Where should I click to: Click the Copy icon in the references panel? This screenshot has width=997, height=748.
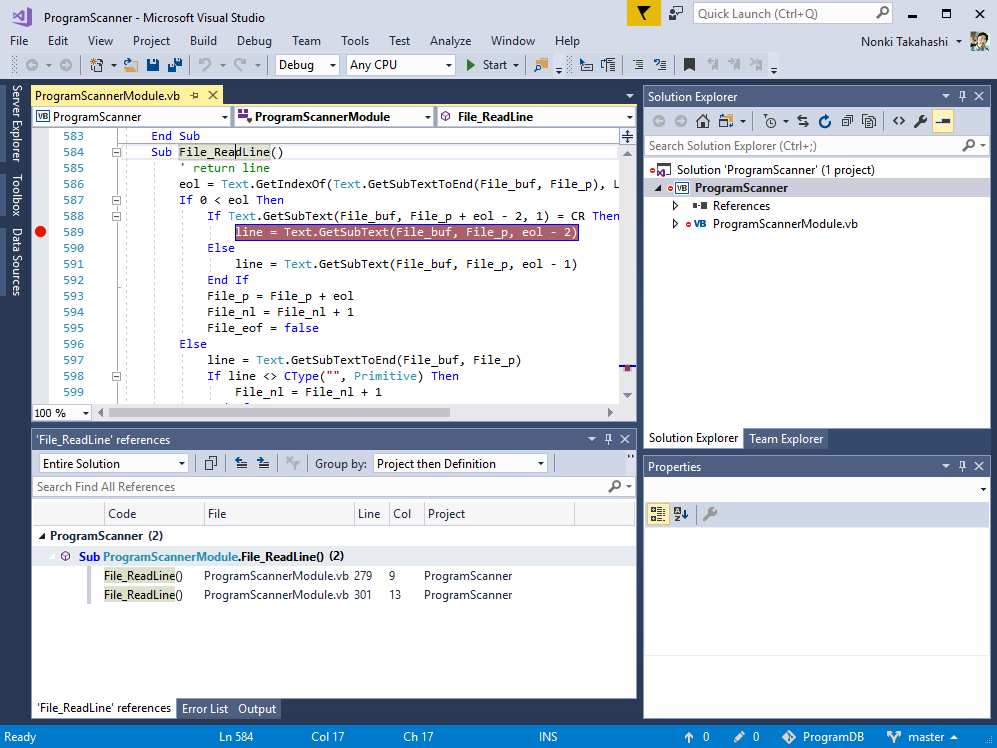(x=211, y=463)
